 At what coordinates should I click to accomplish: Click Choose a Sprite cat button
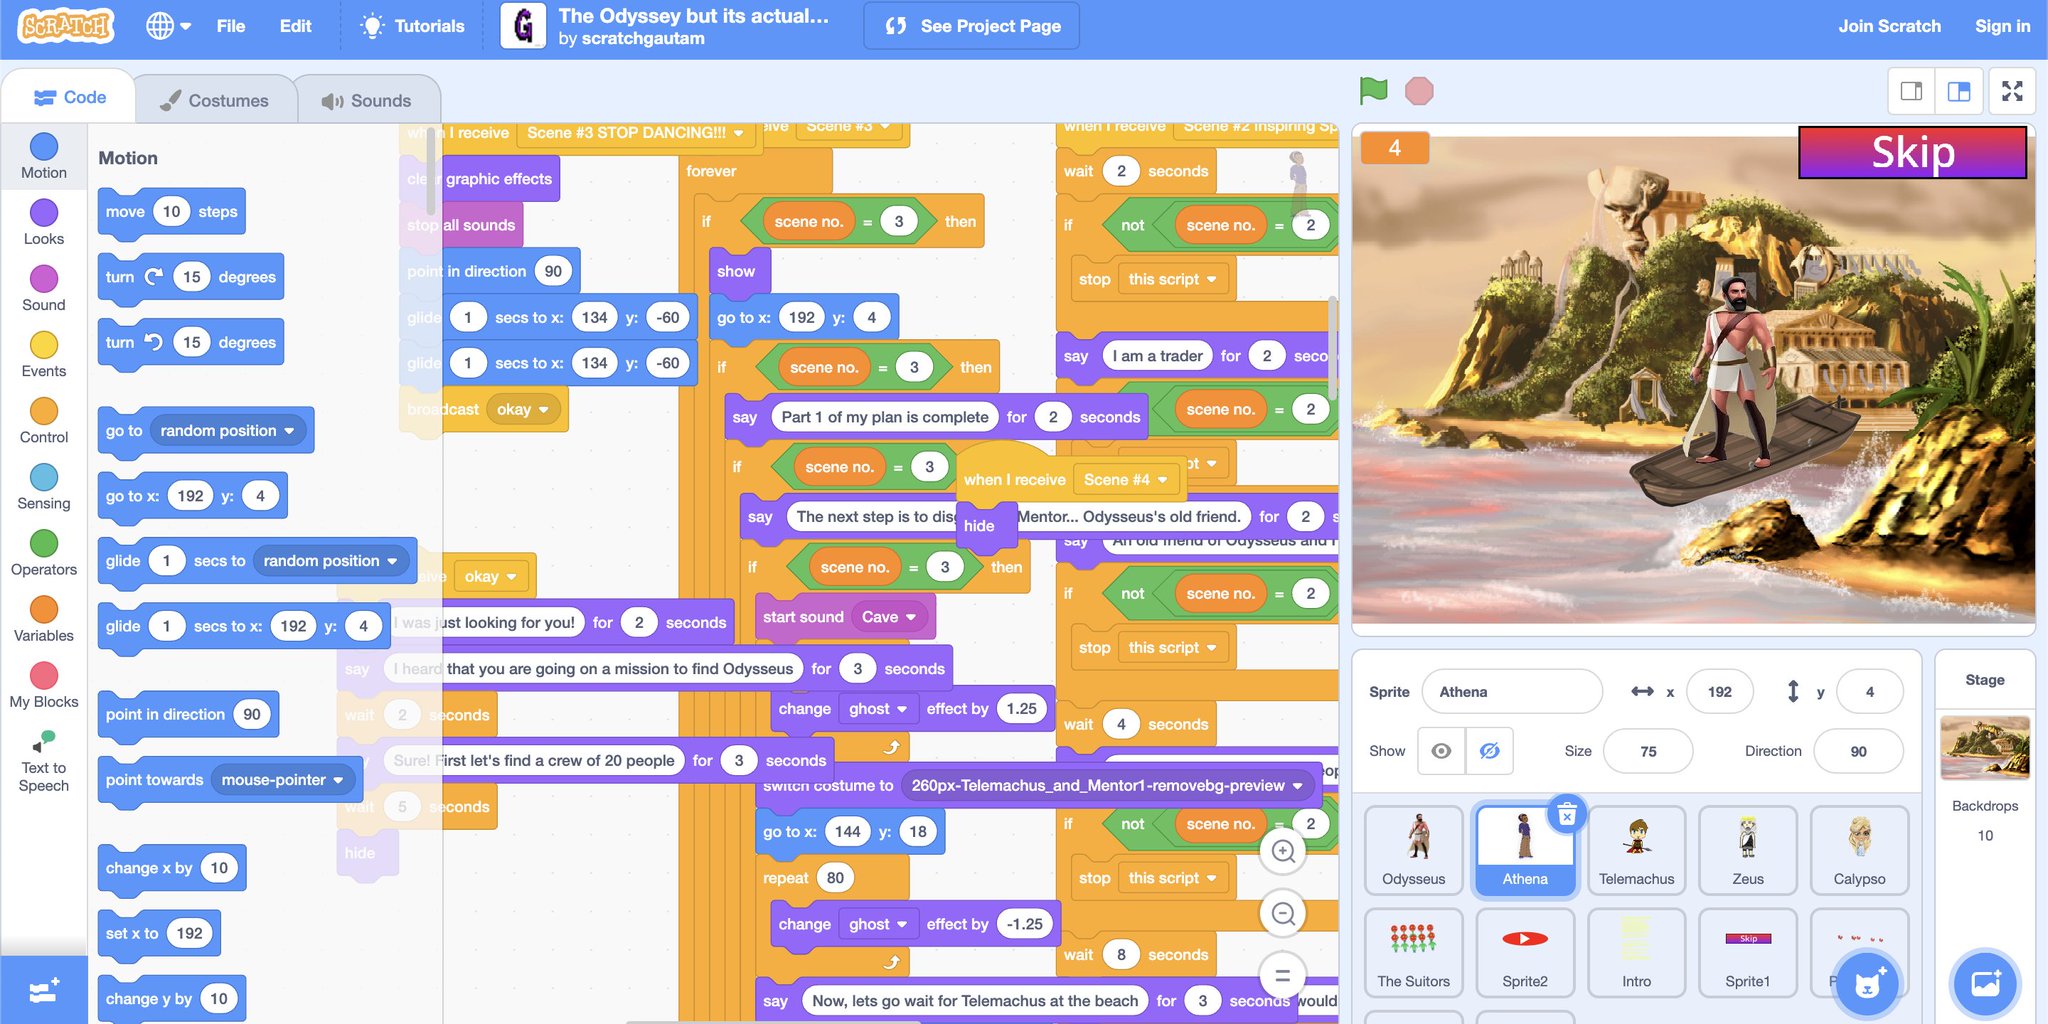point(1867,983)
